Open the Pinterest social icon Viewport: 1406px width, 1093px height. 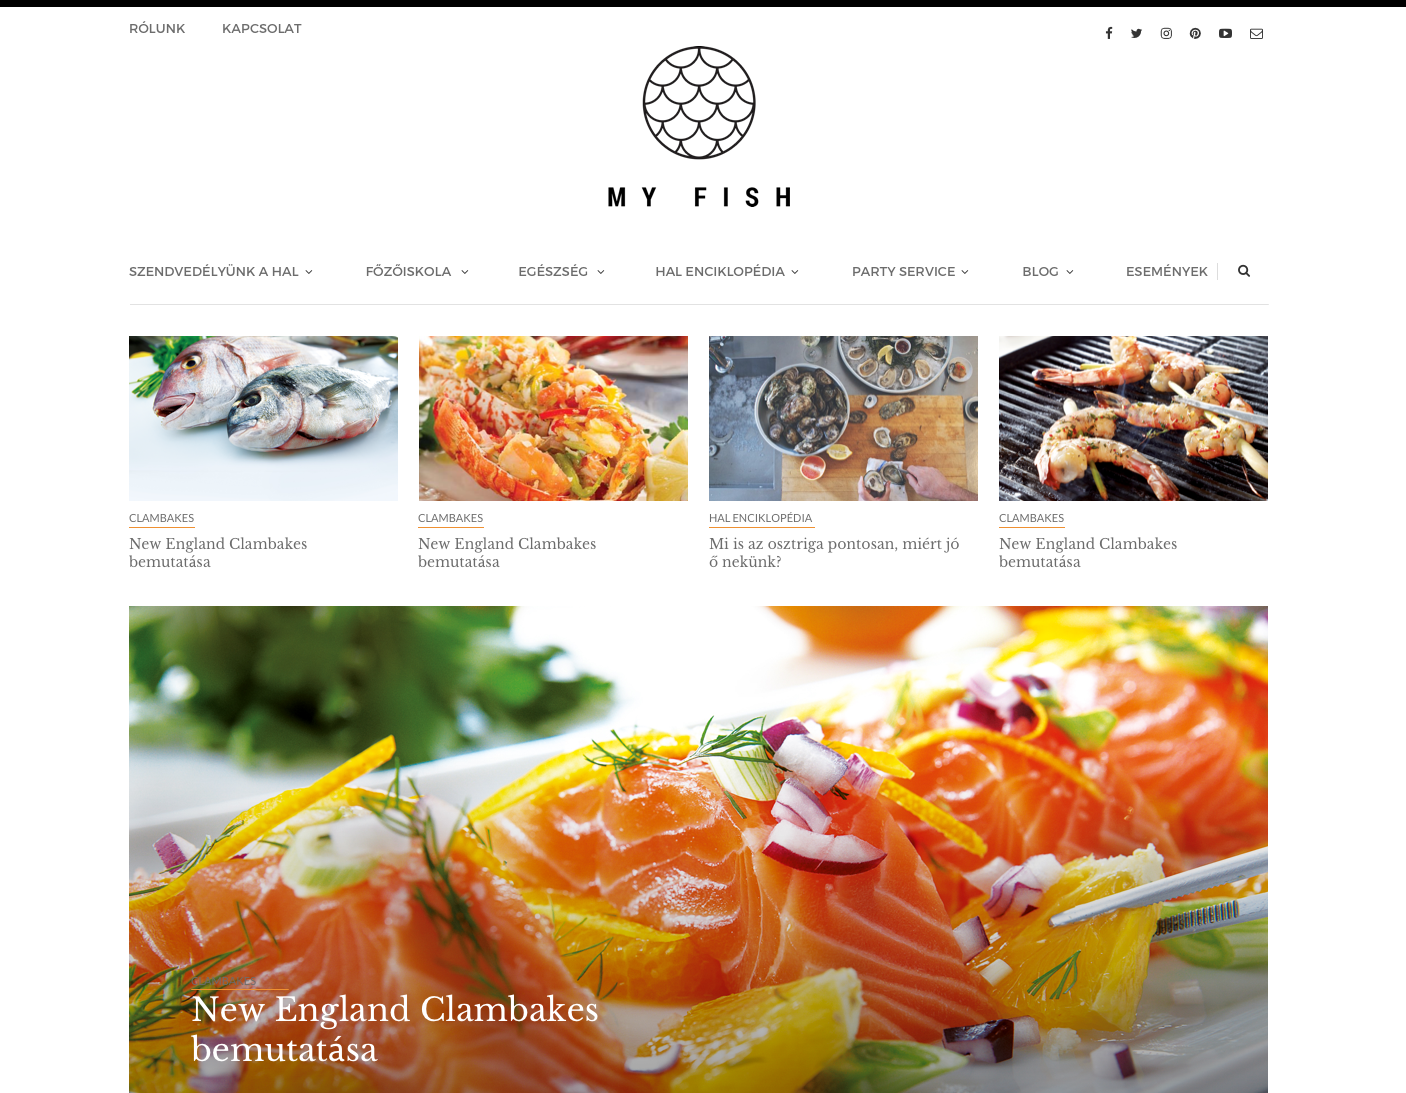point(1195,33)
